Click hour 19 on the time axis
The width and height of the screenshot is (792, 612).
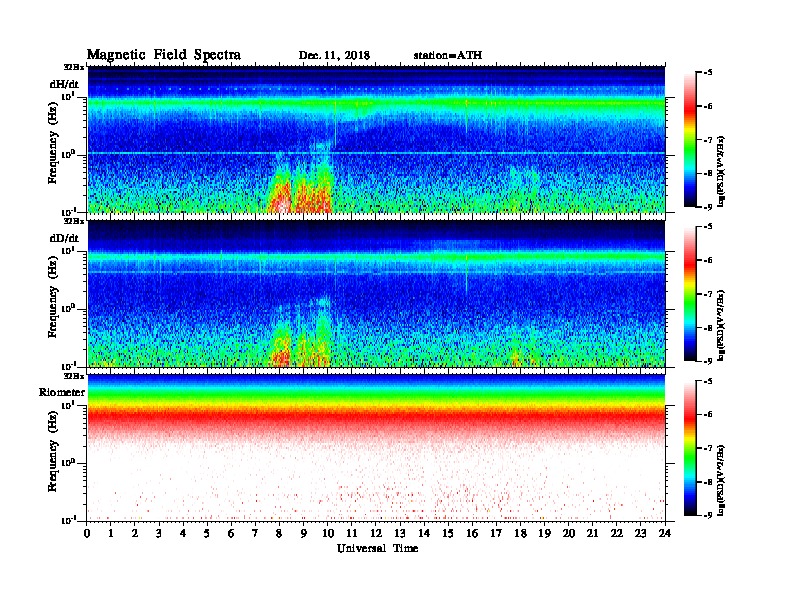pyautogui.click(x=544, y=534)
